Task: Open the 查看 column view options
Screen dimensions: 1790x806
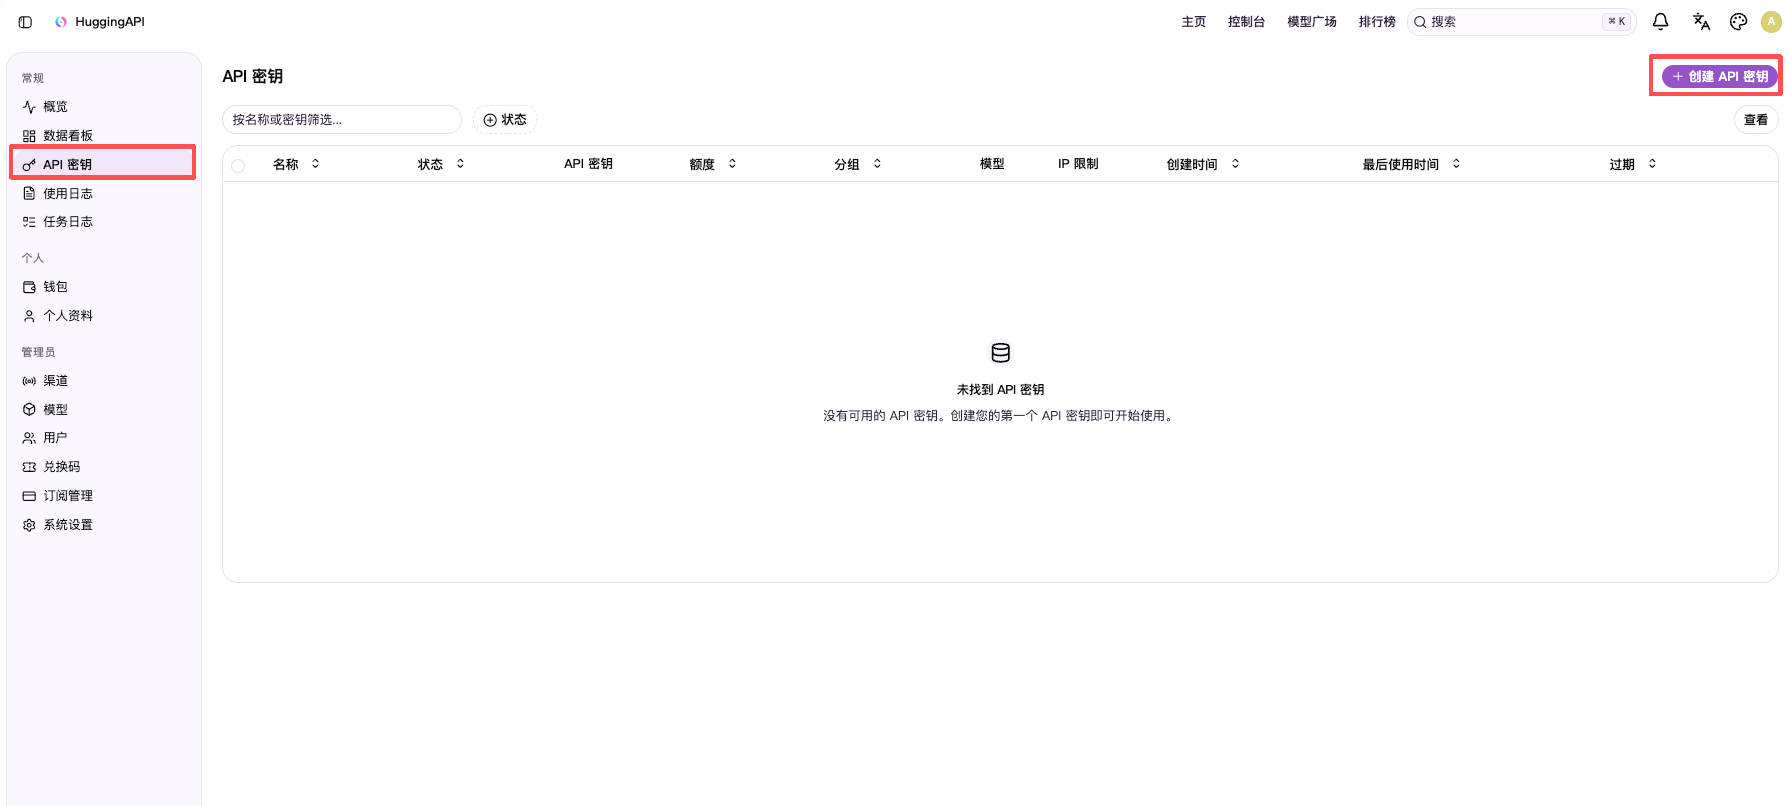Action: [1756, 120]
